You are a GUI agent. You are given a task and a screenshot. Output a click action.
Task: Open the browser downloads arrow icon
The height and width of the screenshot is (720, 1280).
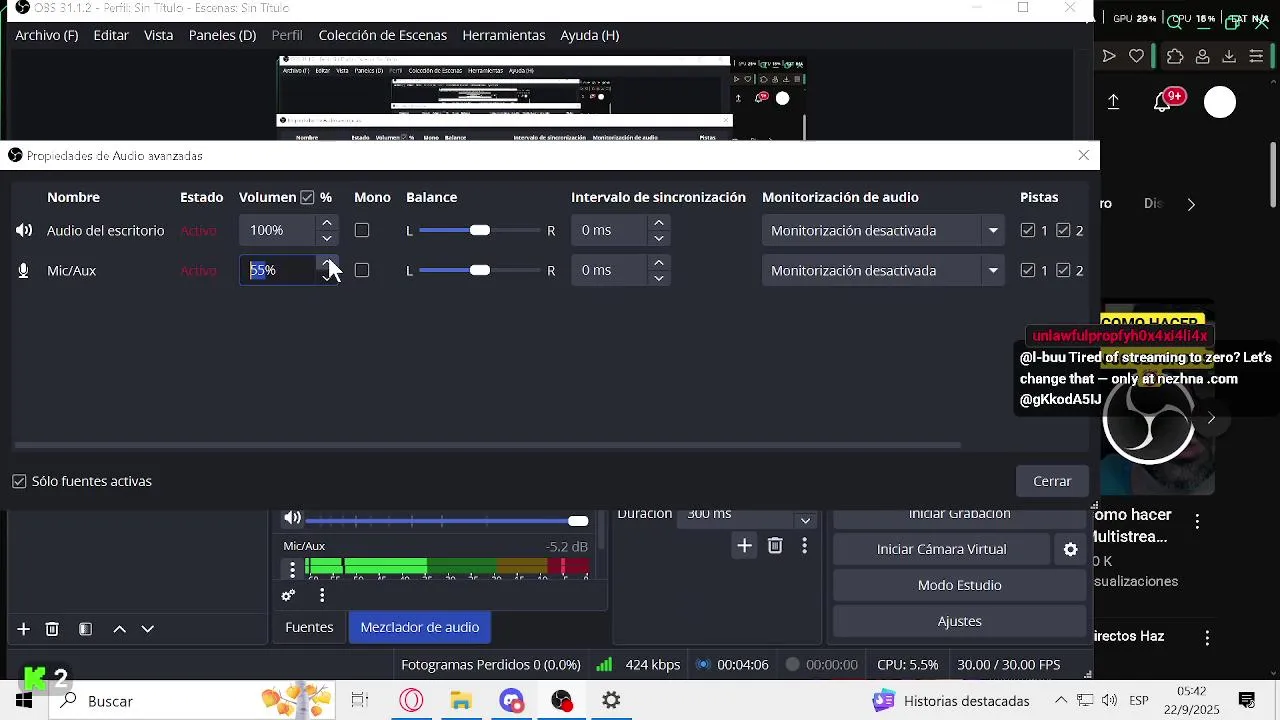pyautogui.click(x=1229, y=56)
